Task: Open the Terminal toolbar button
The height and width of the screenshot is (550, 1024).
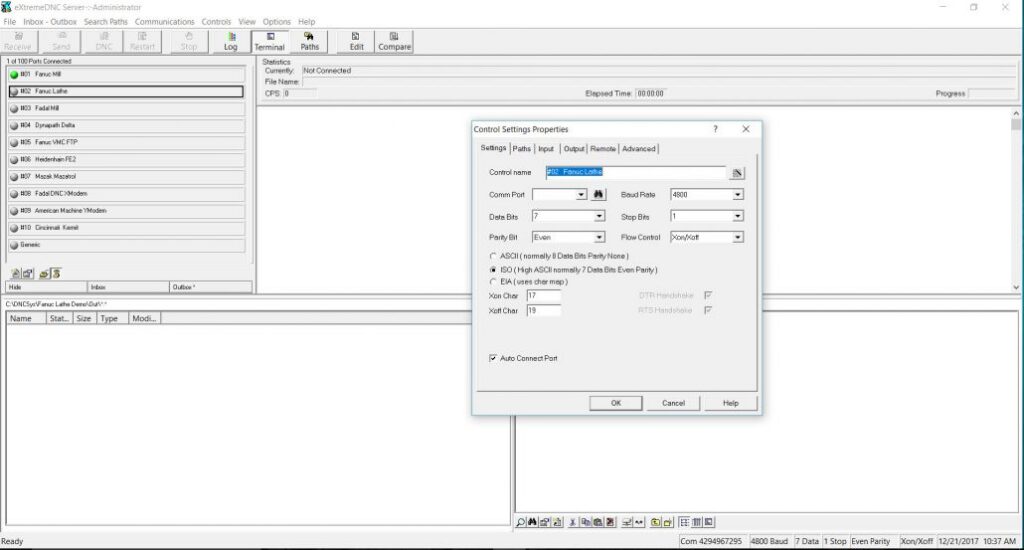Action: [x=269, y=41]
